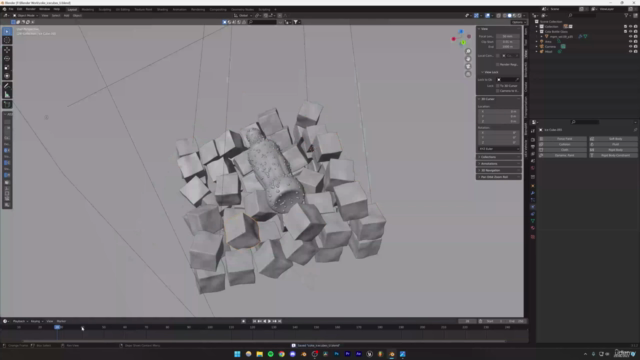Enable Cloth physics button
Image resolution: width=640 pixels, height=360 pixels.
coord(562,150)
